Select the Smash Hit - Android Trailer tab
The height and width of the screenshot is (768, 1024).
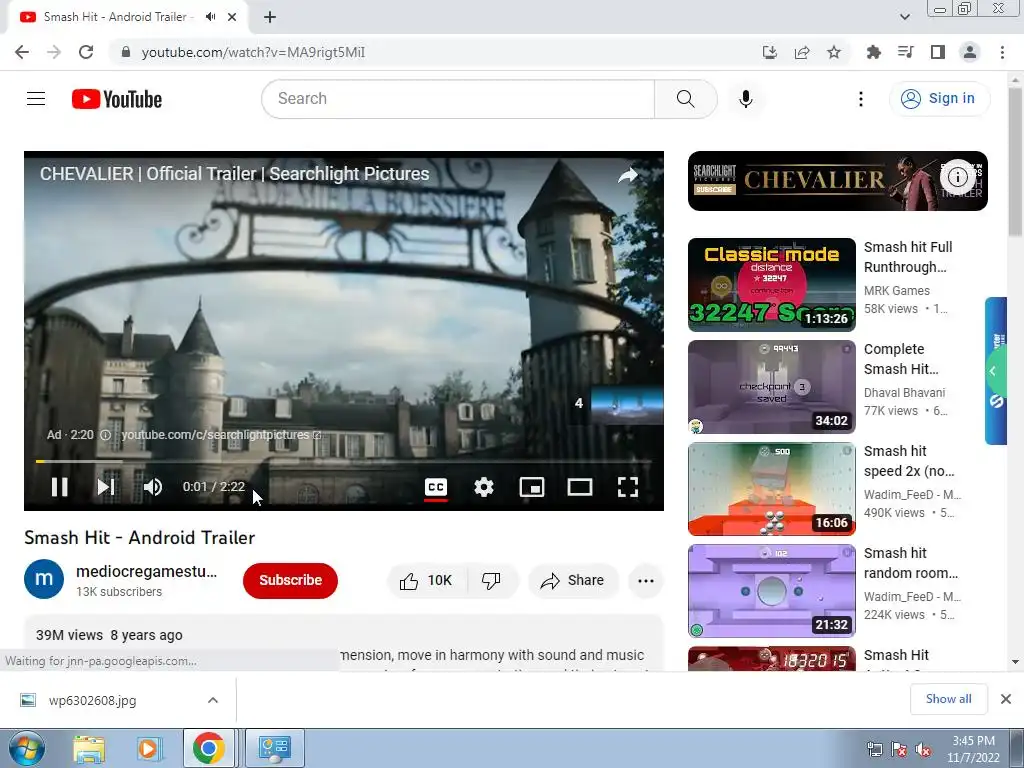click(x=127, y=17)
